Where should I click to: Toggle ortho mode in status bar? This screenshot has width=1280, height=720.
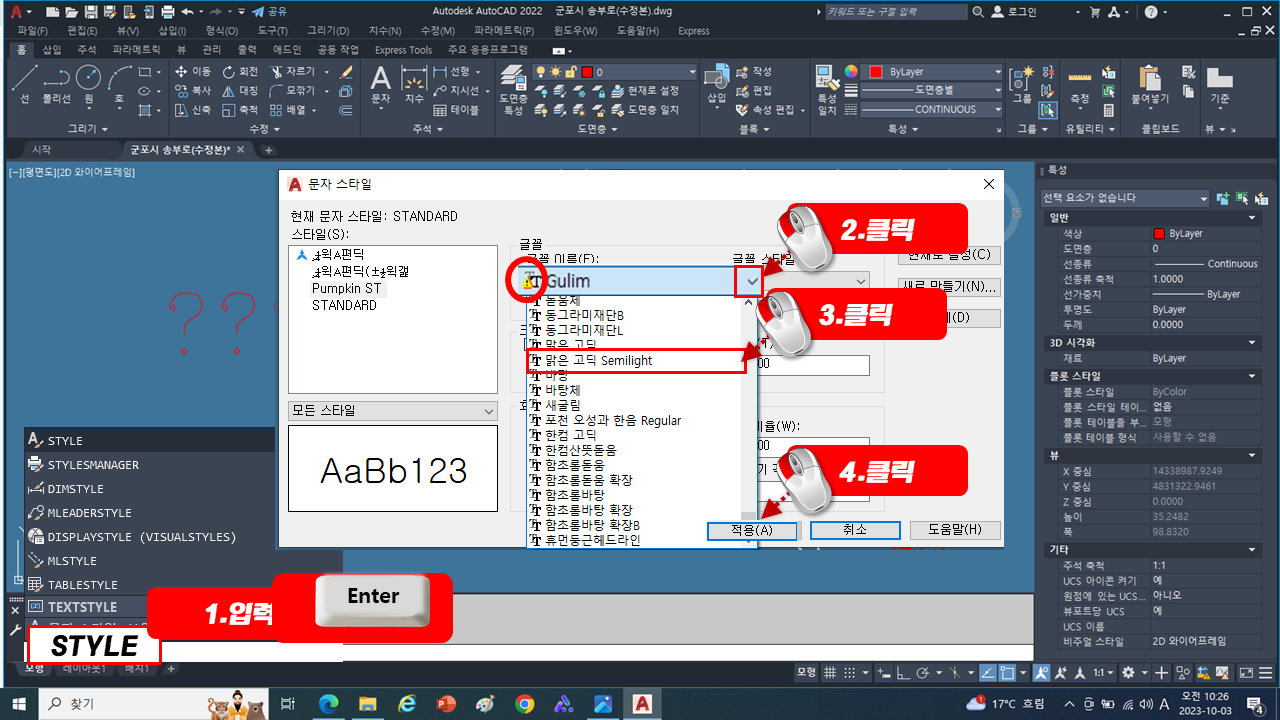click(902, 673)
